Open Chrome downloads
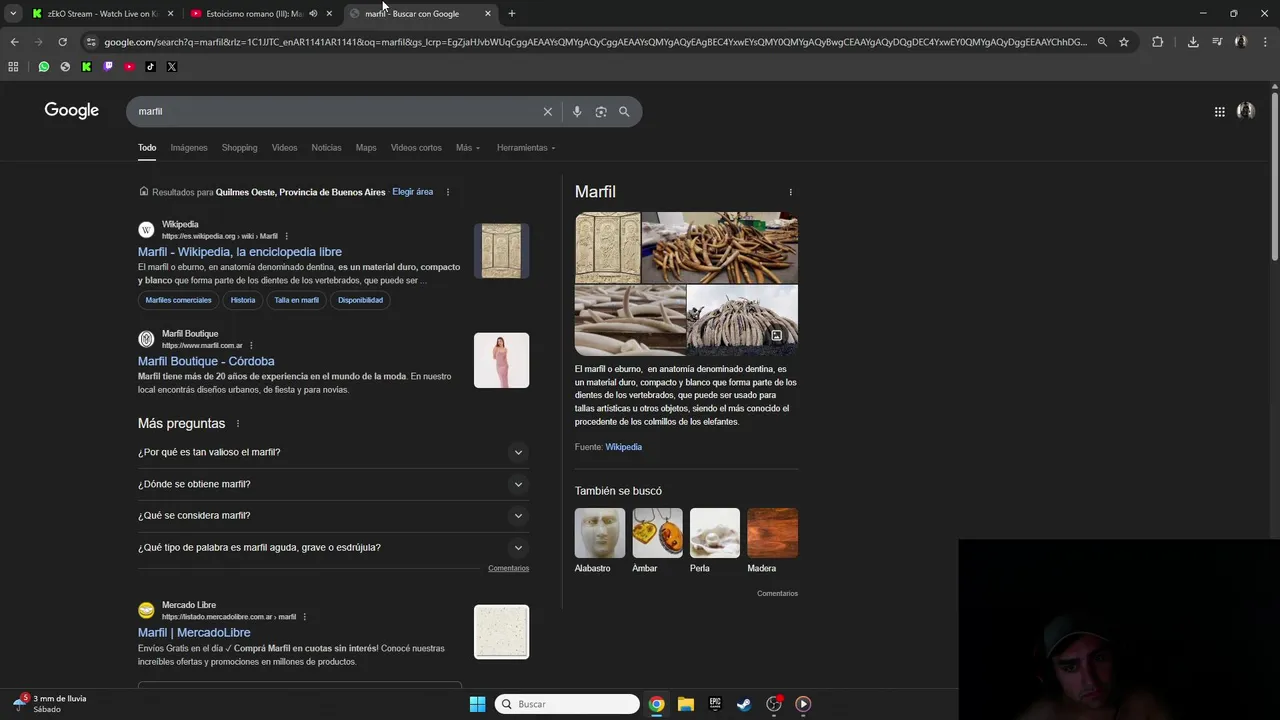Viewport: 1280px width, 720px height. tap(1193, 42)
